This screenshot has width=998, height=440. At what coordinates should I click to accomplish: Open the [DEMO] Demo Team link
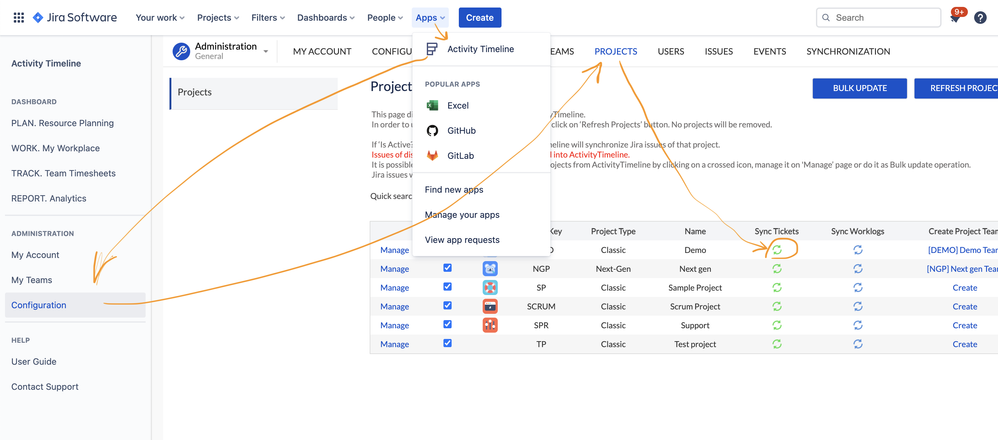coord(963,250)
